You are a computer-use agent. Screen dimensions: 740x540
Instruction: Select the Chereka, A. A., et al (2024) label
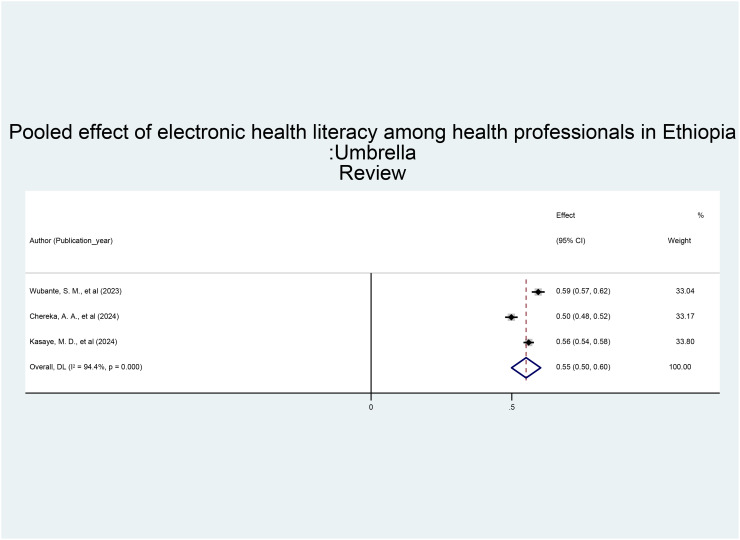pos(74,316)
